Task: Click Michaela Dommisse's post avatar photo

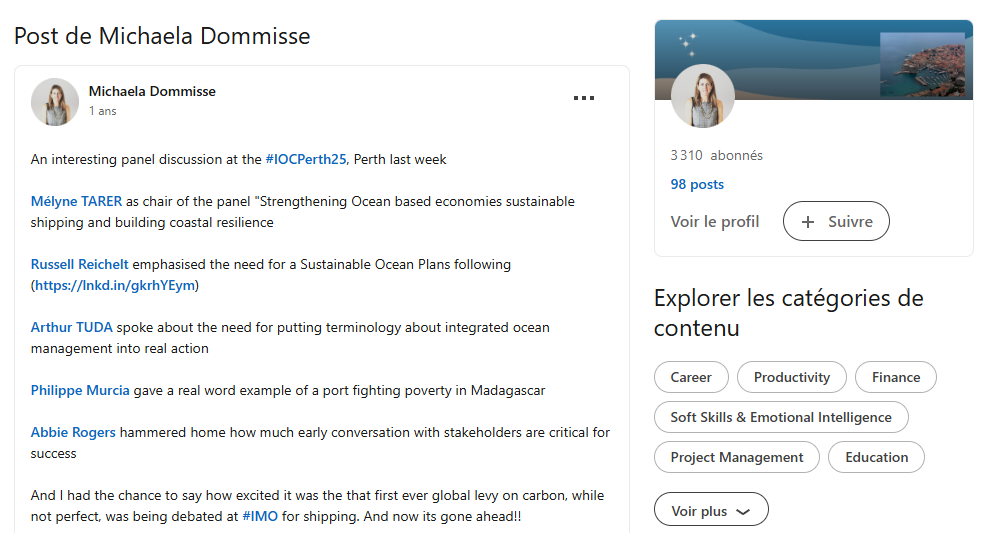Action: pyautogui.click(x=55, y=102)
